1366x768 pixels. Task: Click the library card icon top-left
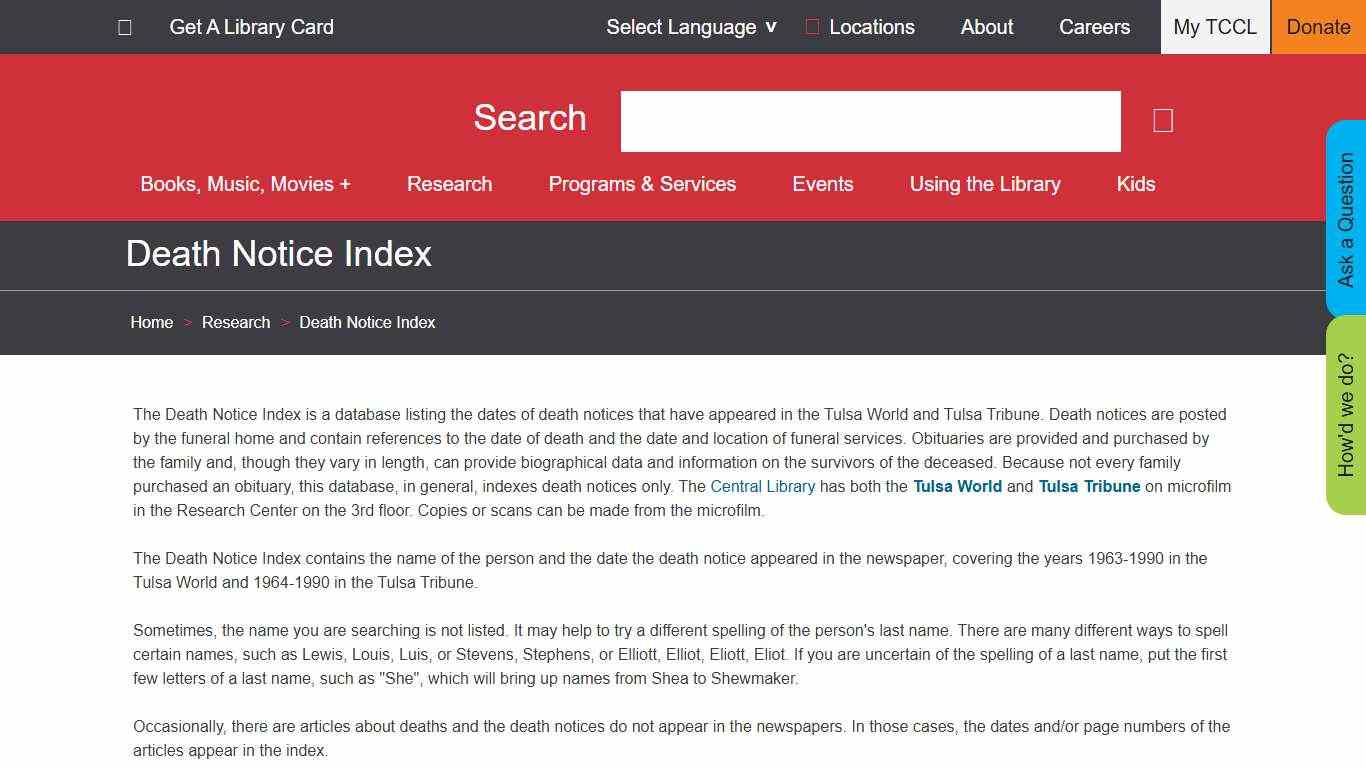click(x=124, y=26)
